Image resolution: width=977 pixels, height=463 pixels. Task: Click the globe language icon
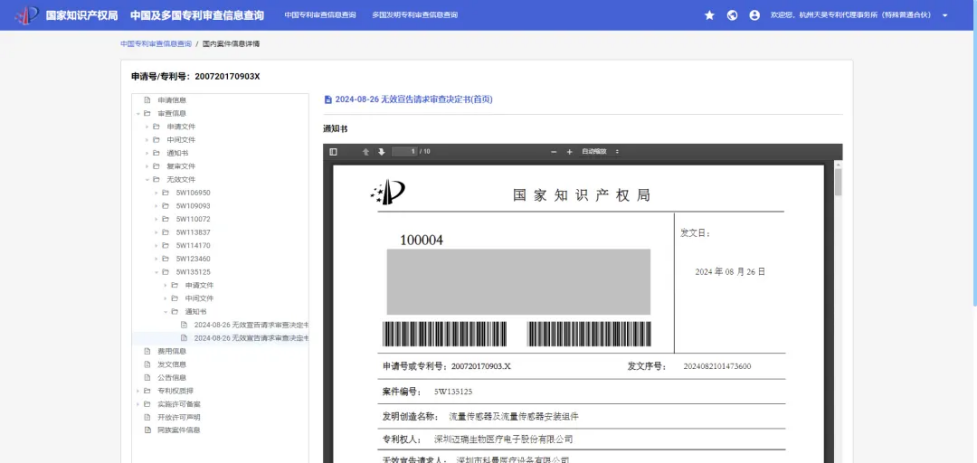[x=732, y=15]
